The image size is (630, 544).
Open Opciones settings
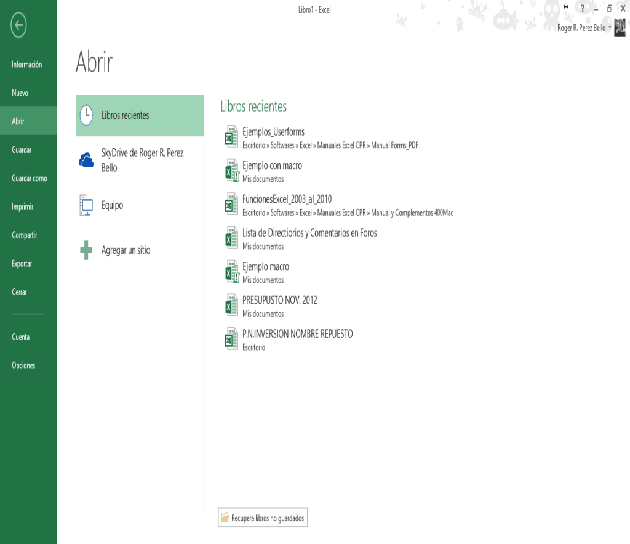coord(23,366)
